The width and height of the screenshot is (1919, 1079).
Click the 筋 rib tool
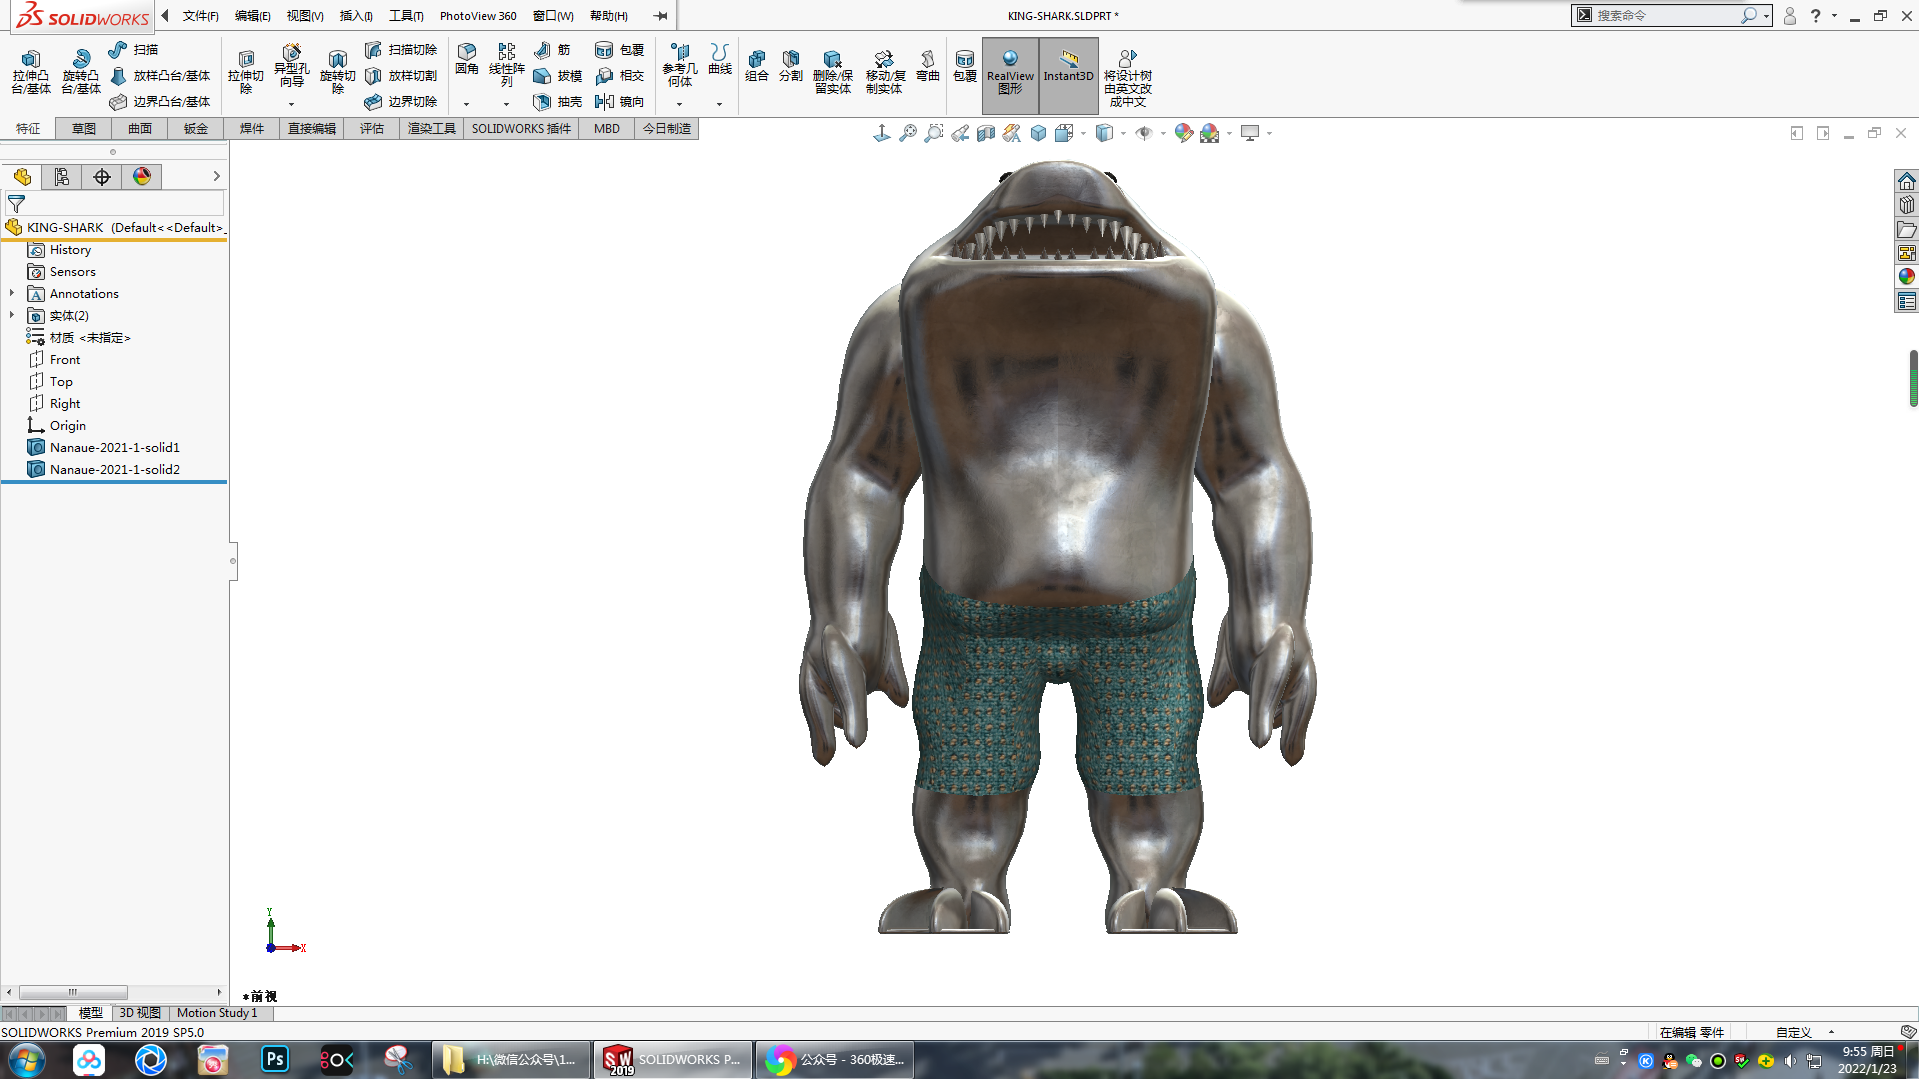552,49
